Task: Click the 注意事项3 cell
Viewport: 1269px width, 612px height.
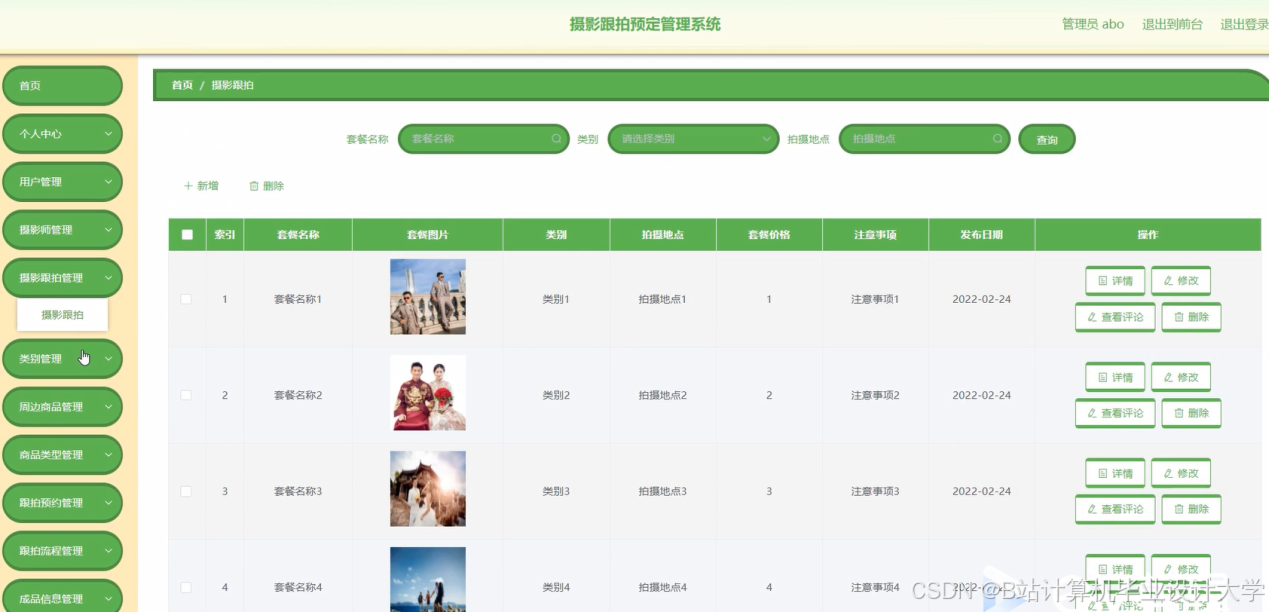Action: tap(875, 491)
